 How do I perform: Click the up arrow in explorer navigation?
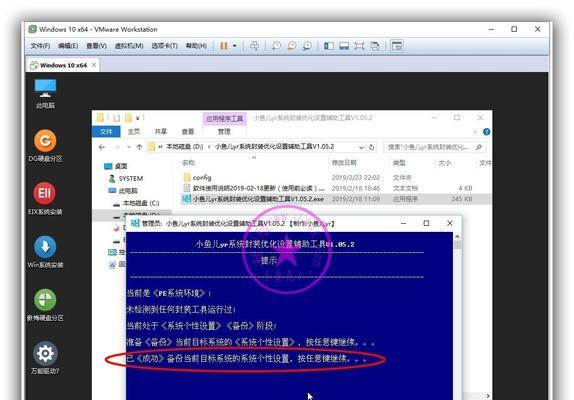click(139, 147)
